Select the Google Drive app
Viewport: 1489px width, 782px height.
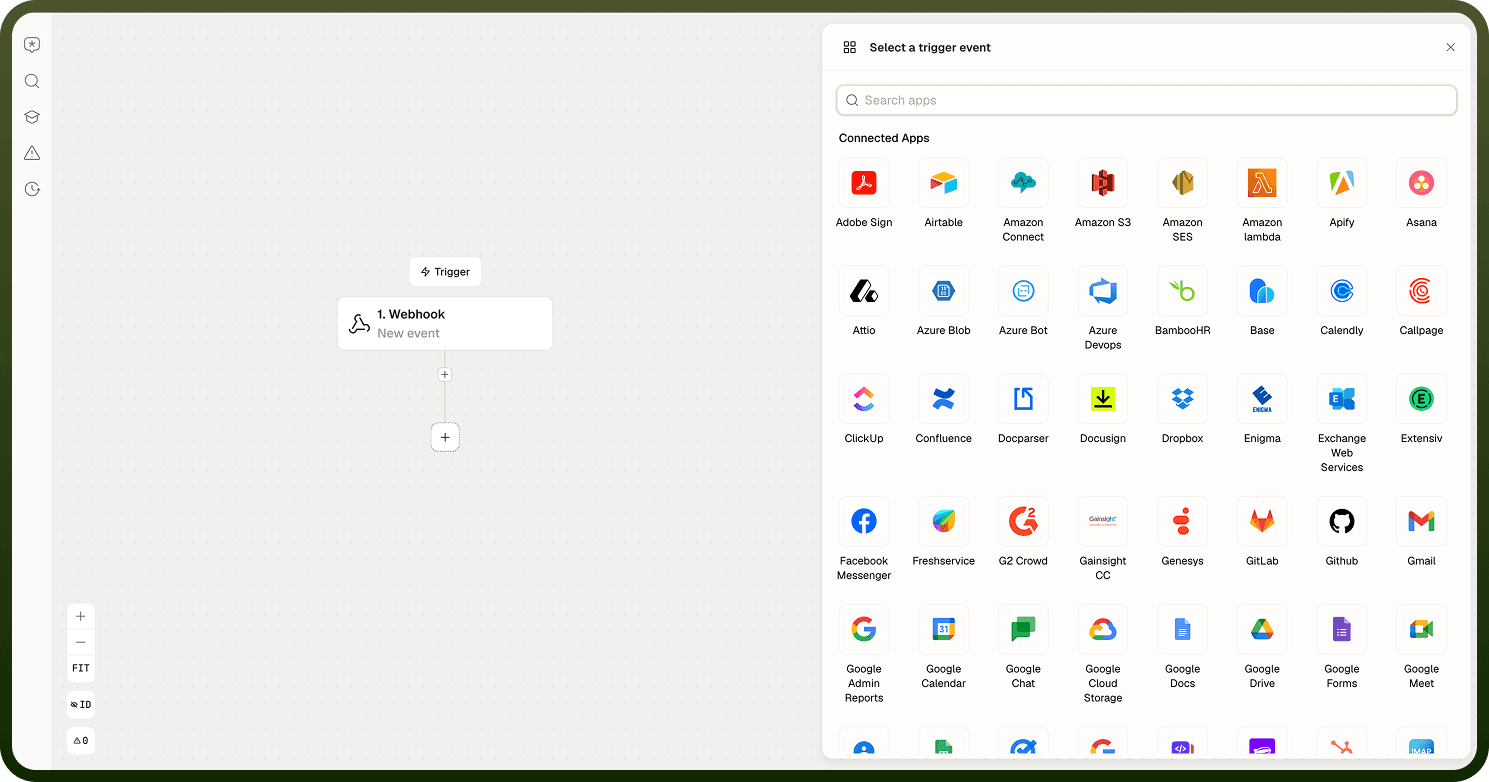click(x=1262, y=629)
